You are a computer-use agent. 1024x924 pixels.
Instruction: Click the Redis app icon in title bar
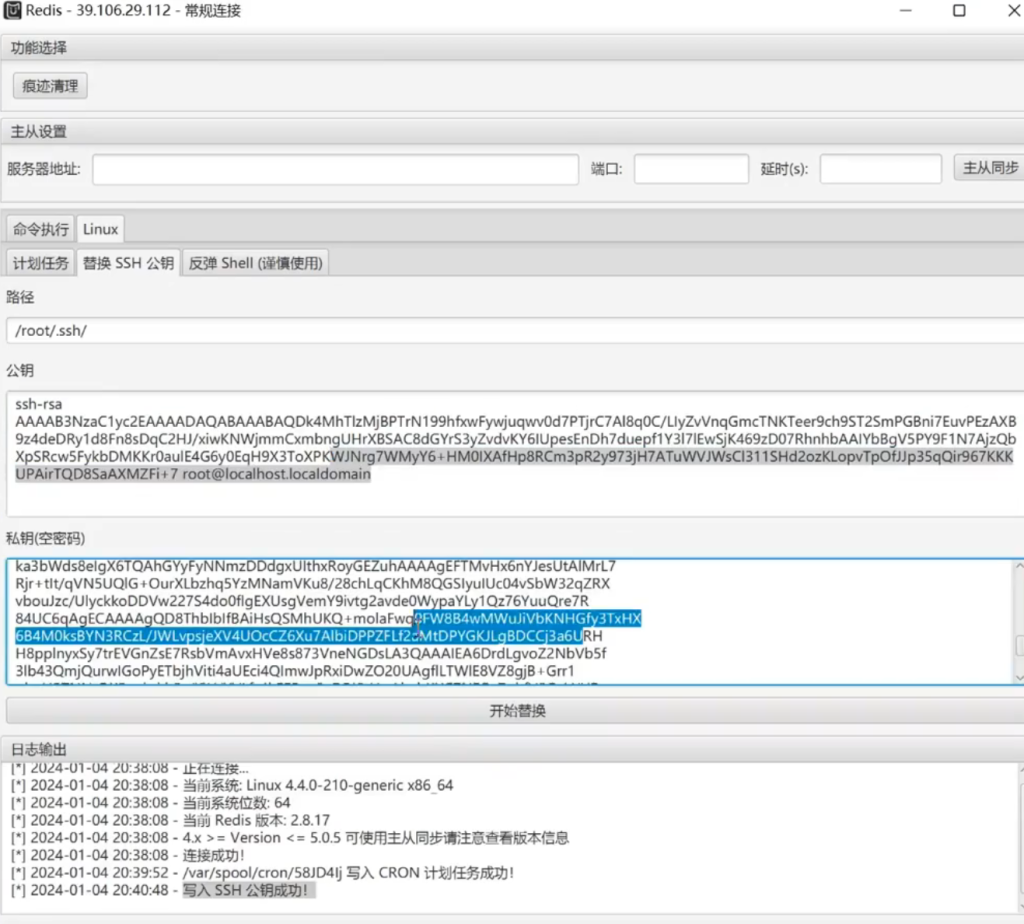click(x=12, y=11)
